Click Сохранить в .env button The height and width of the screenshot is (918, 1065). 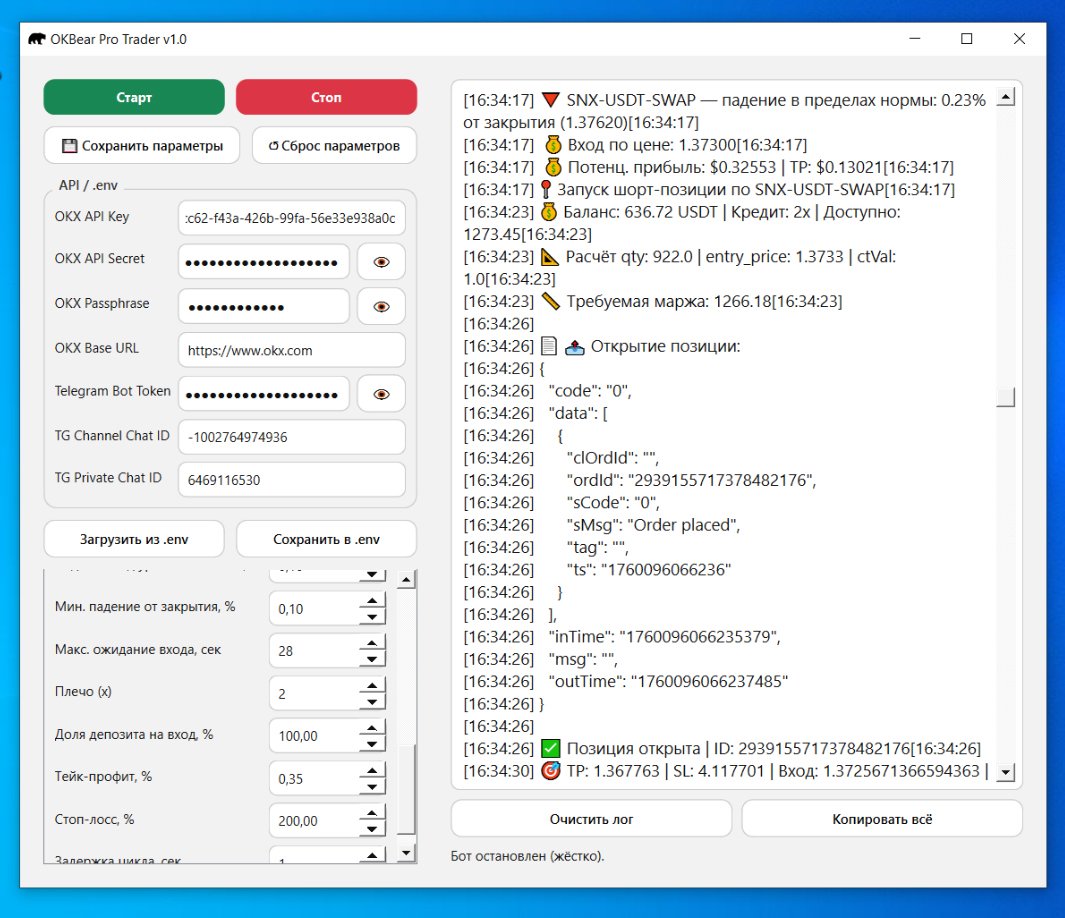pyautogui.click(x=326, y=539)
